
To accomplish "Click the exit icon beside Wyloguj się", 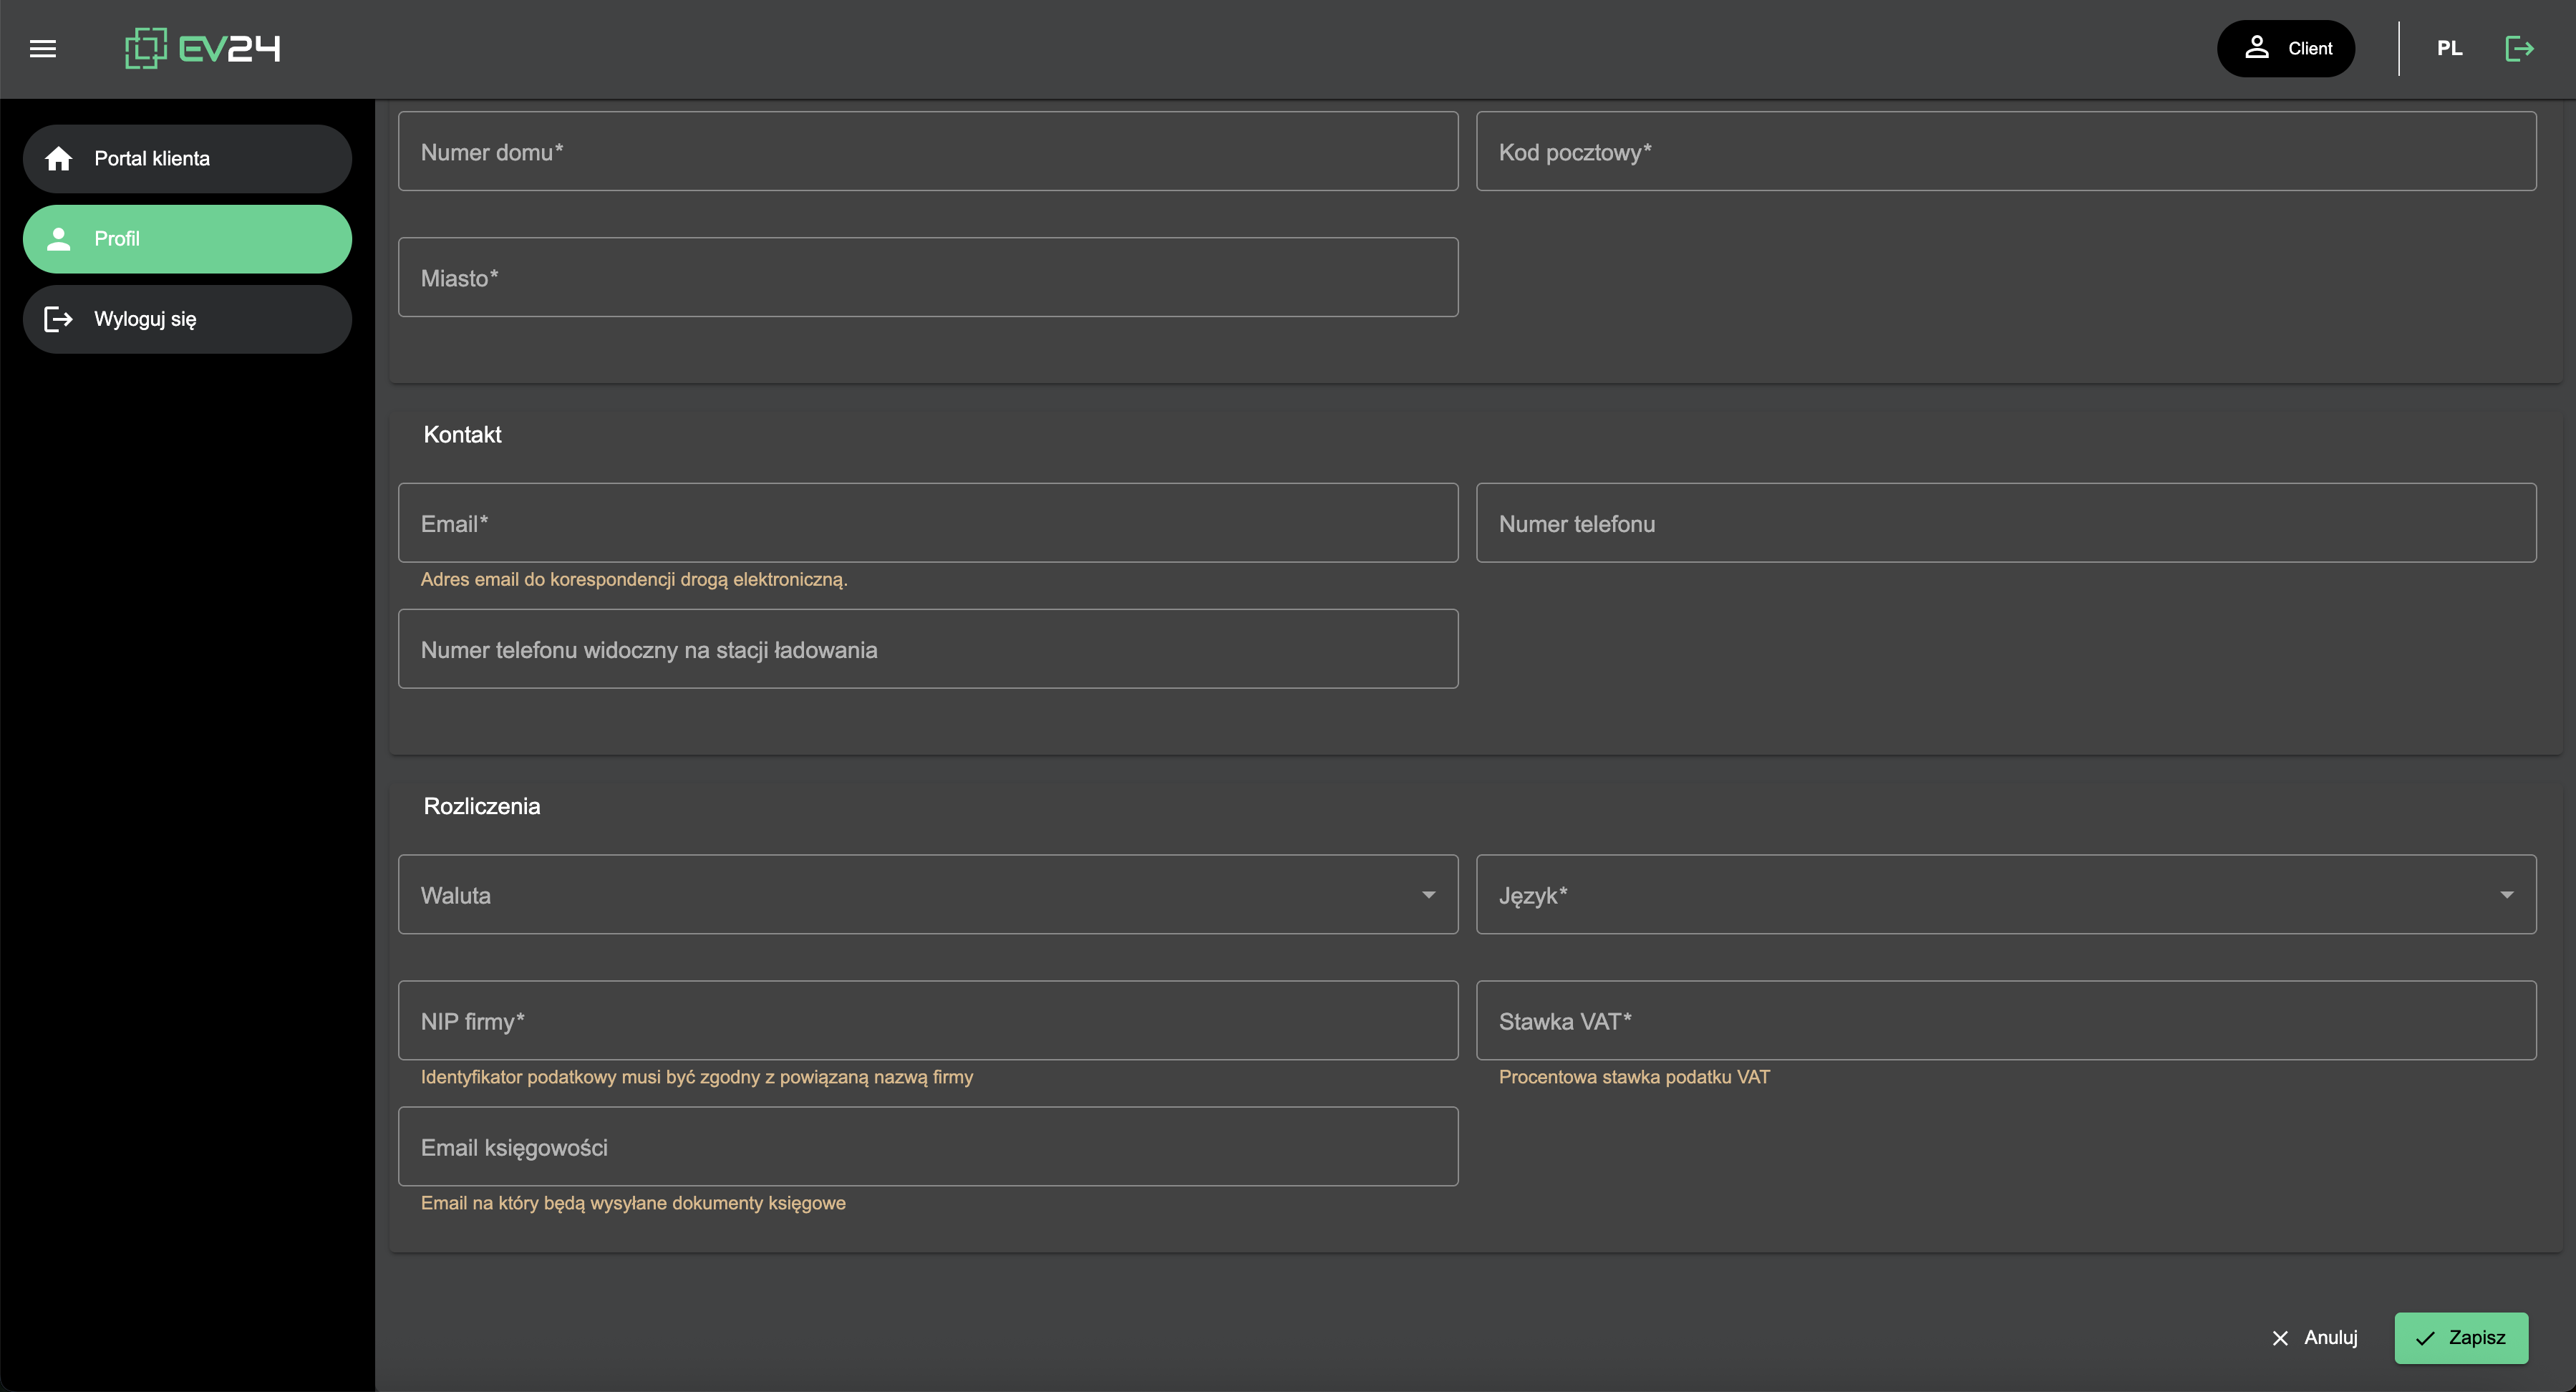I will point(59,319).
